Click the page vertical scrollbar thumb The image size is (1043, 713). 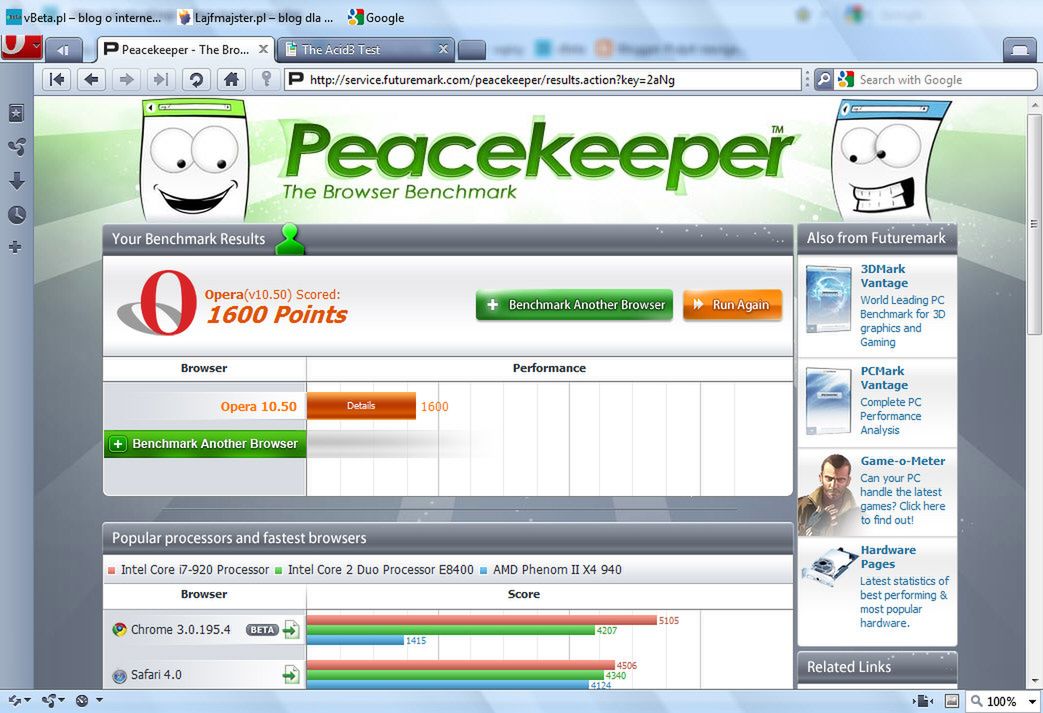pos(1034,224)
